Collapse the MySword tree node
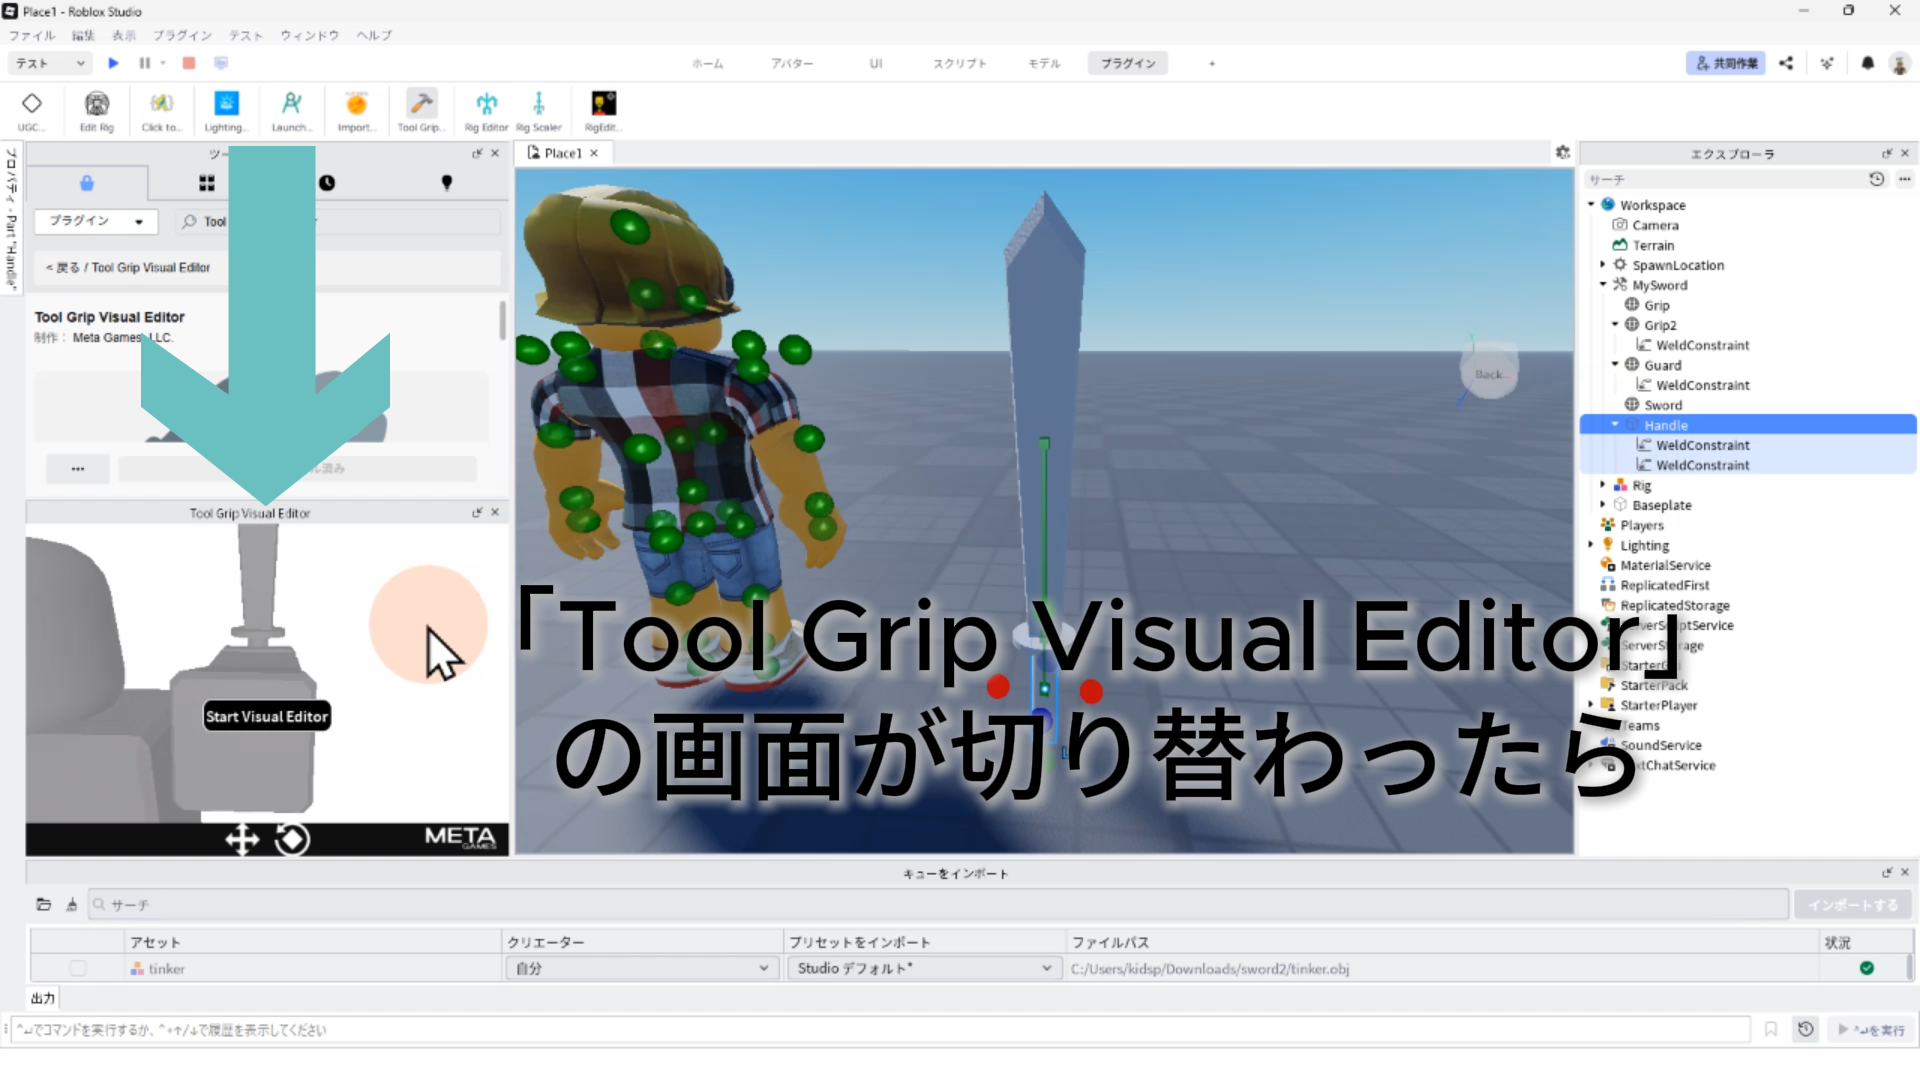 coord(1603,285)
